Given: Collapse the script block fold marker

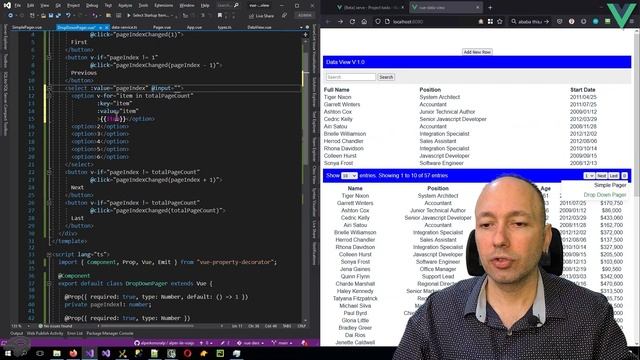Looking at the screenshot, I should click(x=49, y=254).
